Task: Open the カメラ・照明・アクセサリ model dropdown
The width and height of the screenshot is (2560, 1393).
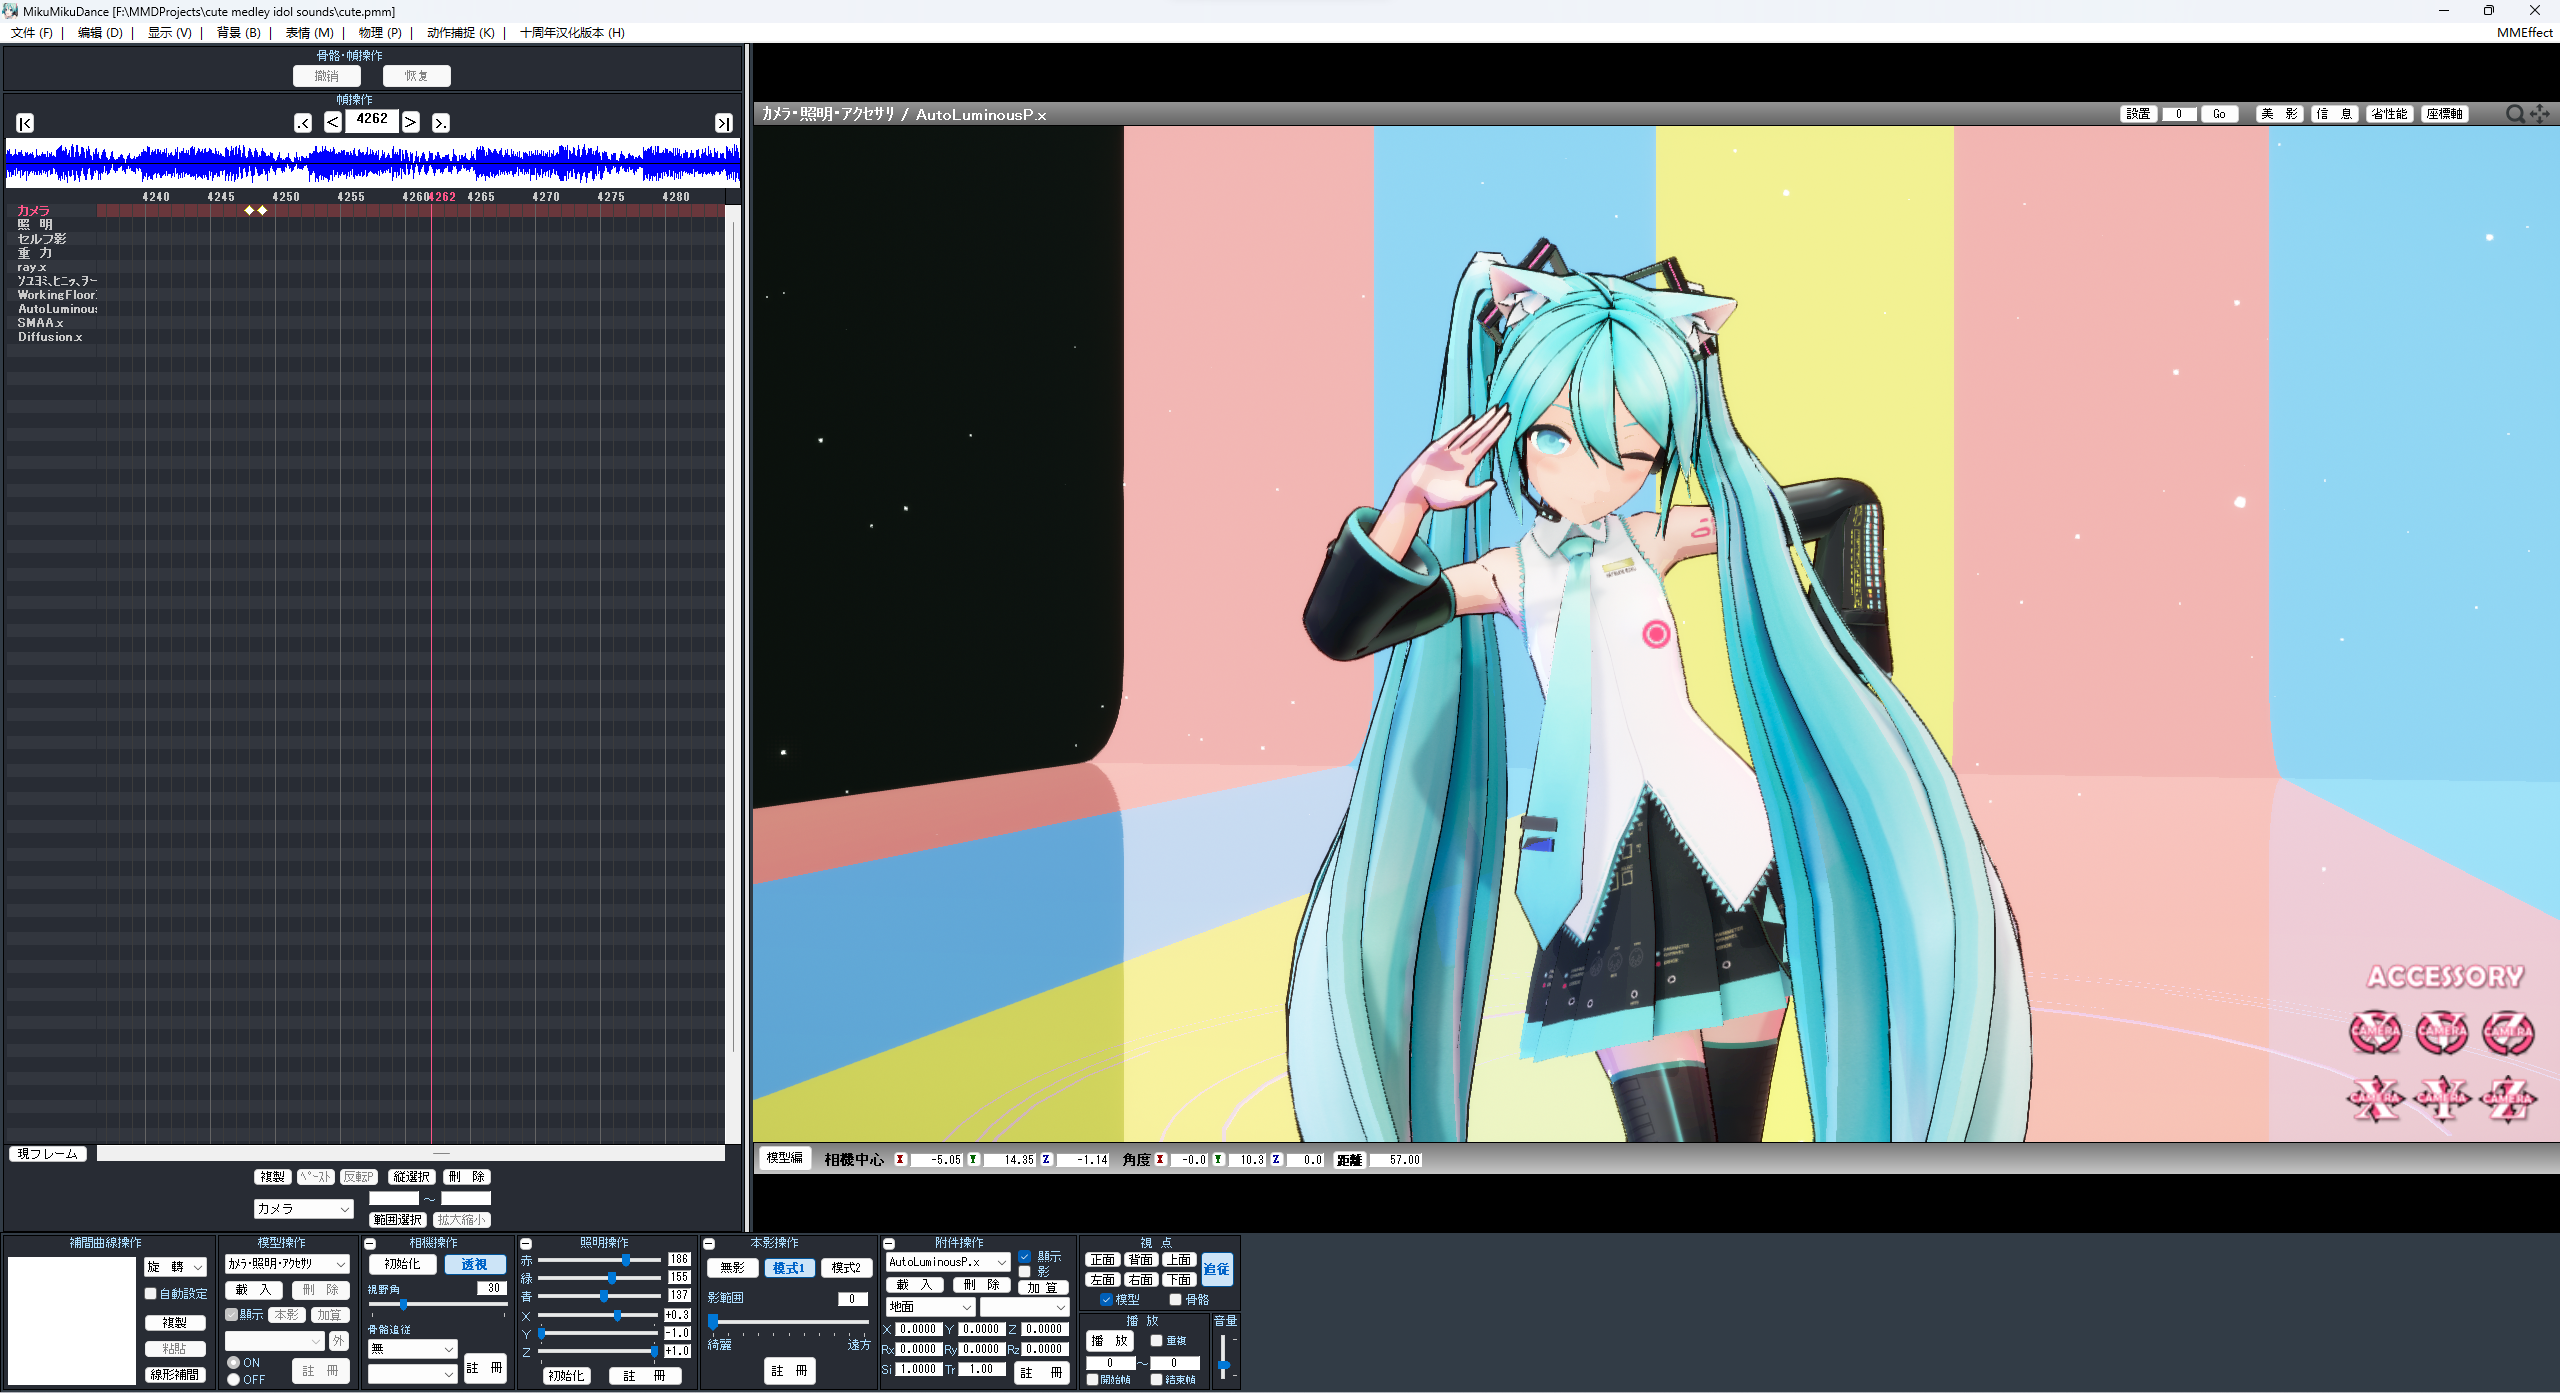Action: click(287, 1264)
